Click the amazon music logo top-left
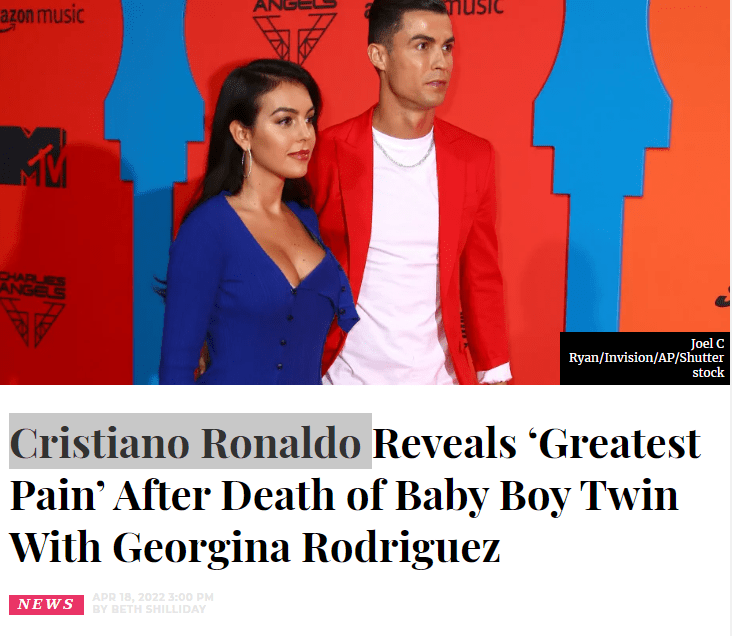The image size is (732, 636). pos(41,16)
